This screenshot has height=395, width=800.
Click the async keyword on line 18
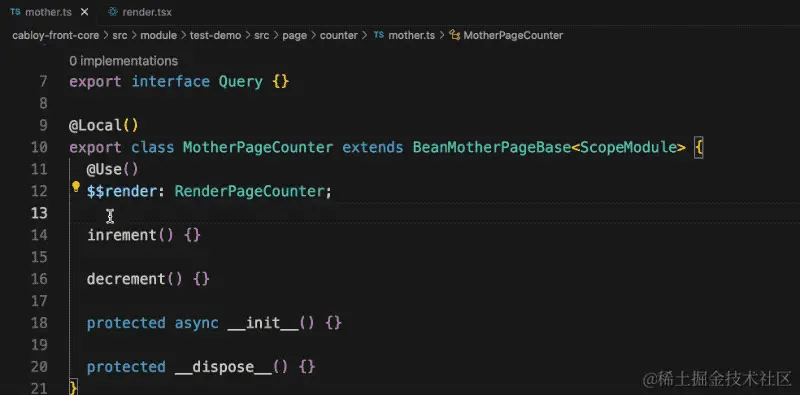pyautogui.click(x=196, y=323)
